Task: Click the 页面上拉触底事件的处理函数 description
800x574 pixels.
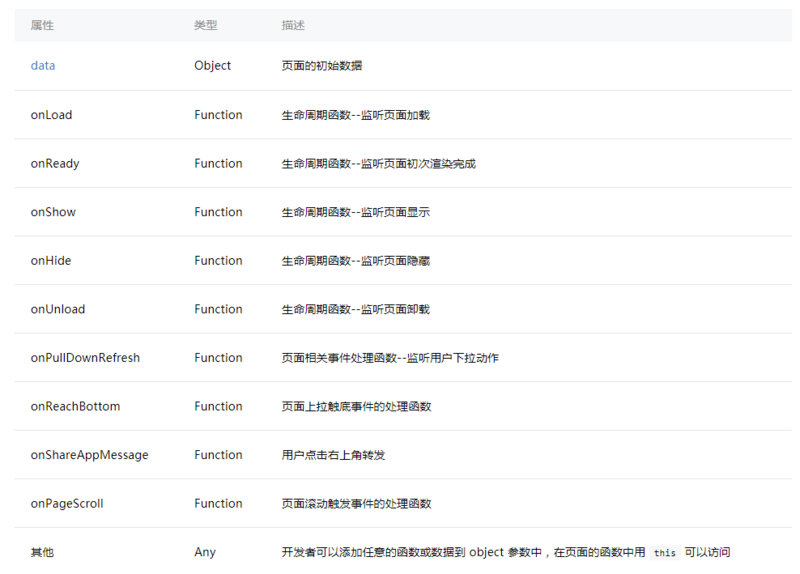Action: (x=356, y=406)
